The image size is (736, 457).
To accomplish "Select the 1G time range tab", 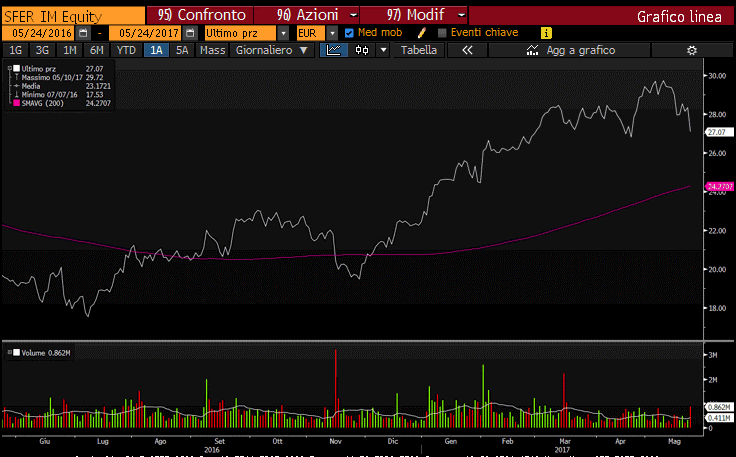I will pos(15,50).
